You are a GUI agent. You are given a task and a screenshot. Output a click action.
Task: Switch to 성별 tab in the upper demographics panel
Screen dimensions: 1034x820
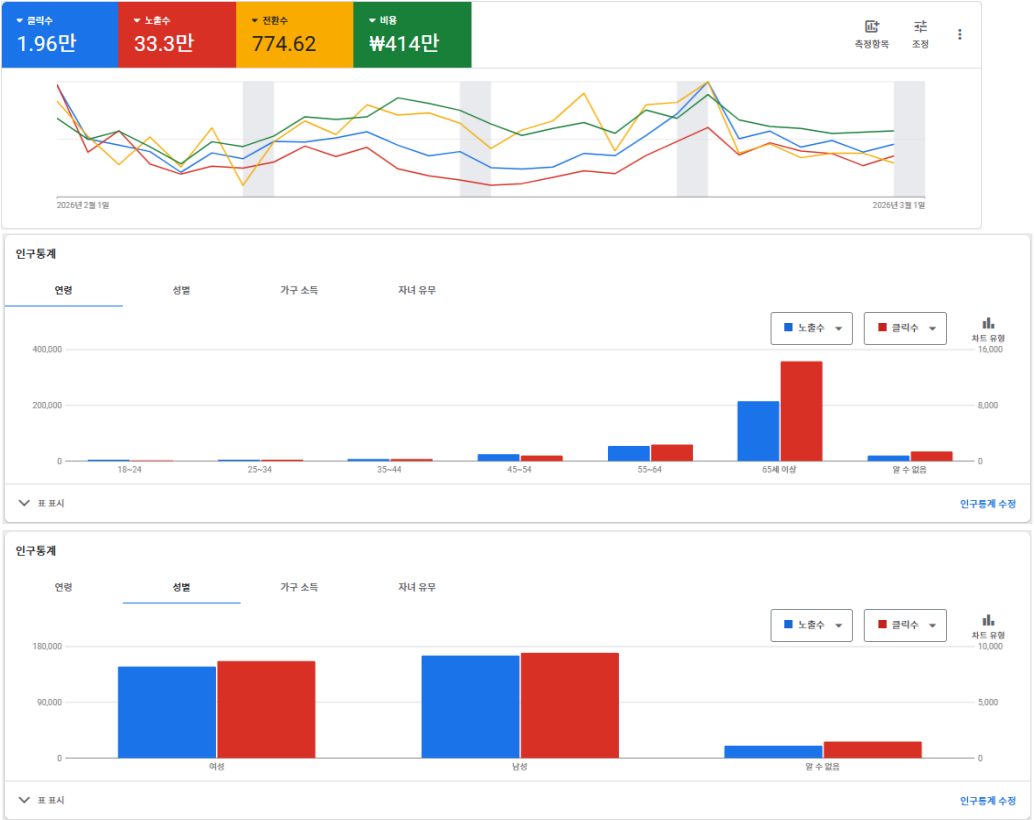[x=181, y=290]
